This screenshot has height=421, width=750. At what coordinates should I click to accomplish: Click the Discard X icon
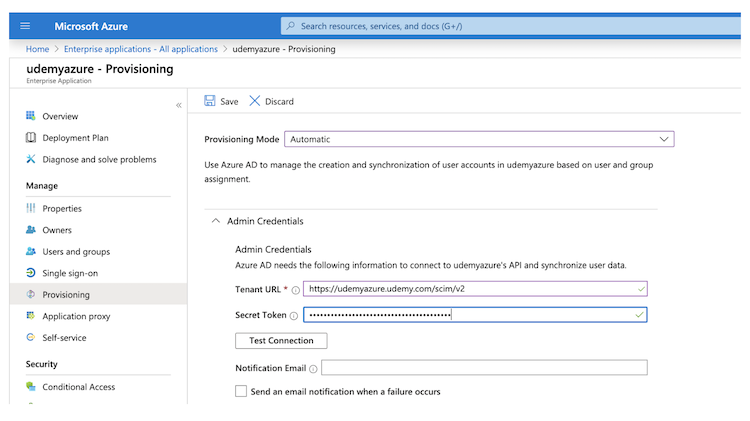[255, 101]
